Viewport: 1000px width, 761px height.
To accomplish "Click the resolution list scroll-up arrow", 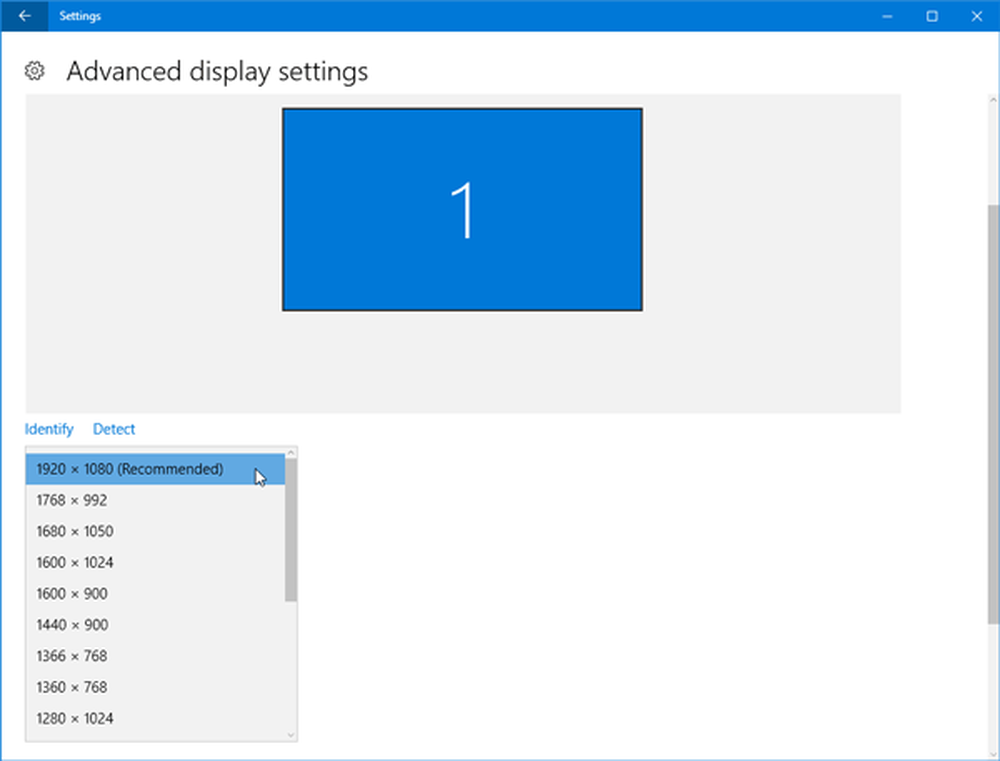I will coord(291,452).
